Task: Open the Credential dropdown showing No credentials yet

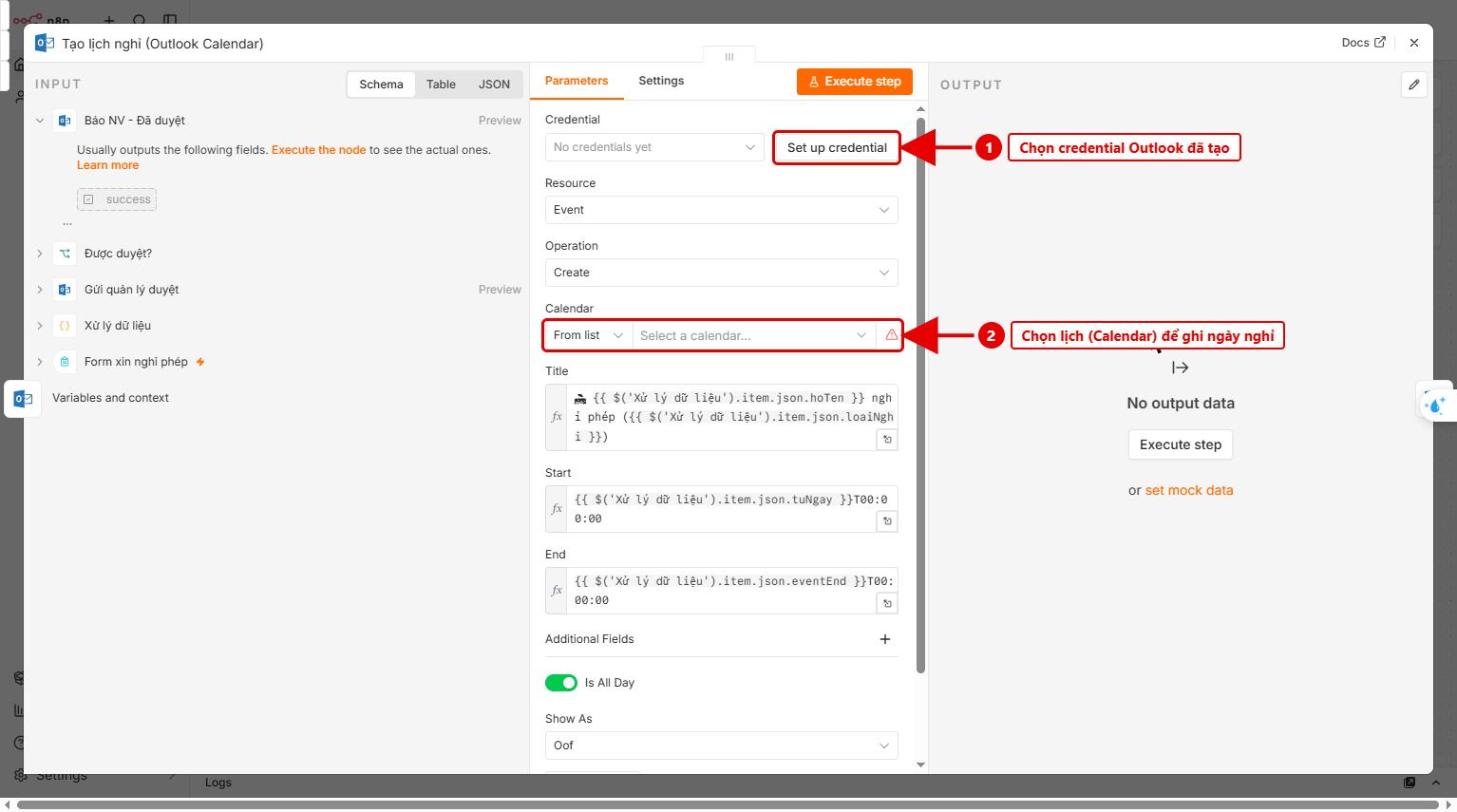Action: 655,147
